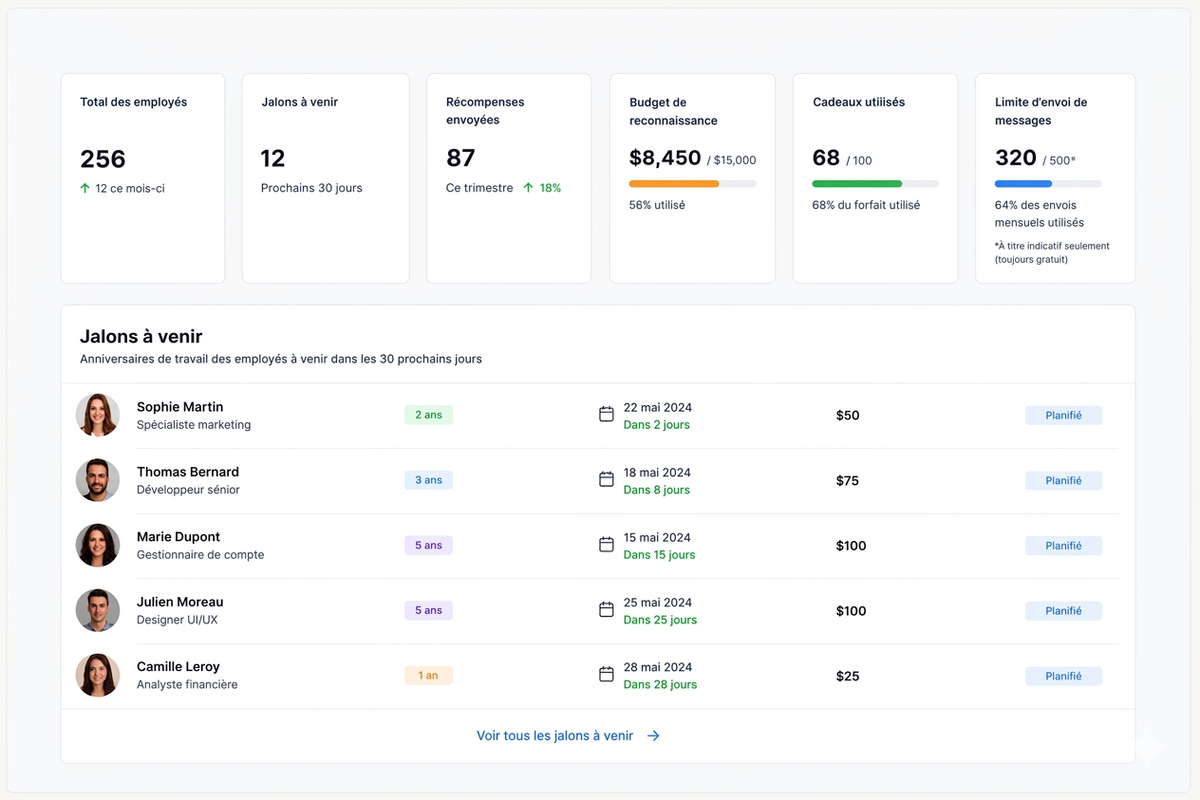Click the calendar icon beside 18 mai 2024
Viewport: 1200px width, 800px height.
point(606,479)
